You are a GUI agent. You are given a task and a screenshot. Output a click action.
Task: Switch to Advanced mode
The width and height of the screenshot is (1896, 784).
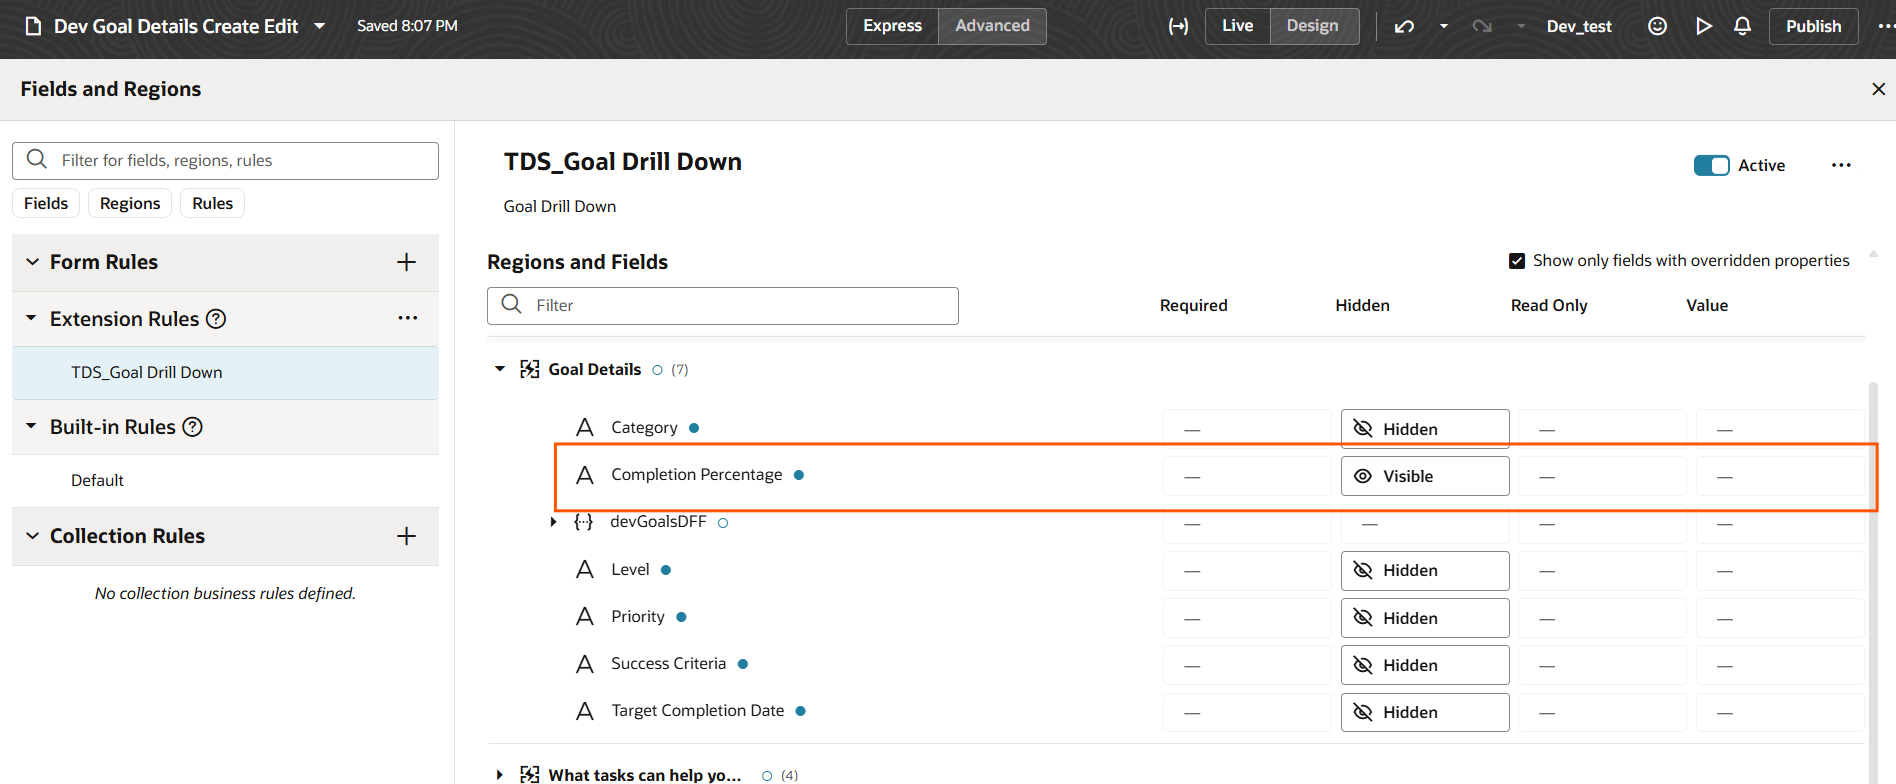click(x=992, y=26)
